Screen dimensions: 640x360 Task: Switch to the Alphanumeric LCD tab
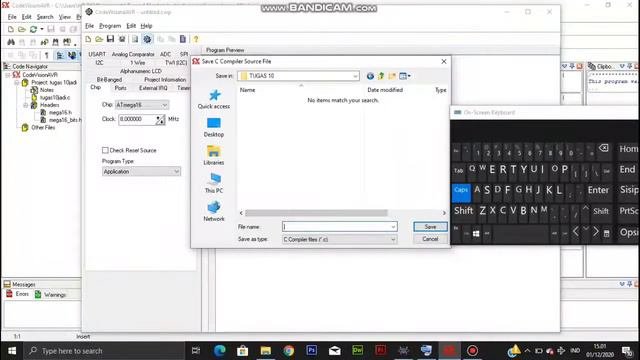141,71
